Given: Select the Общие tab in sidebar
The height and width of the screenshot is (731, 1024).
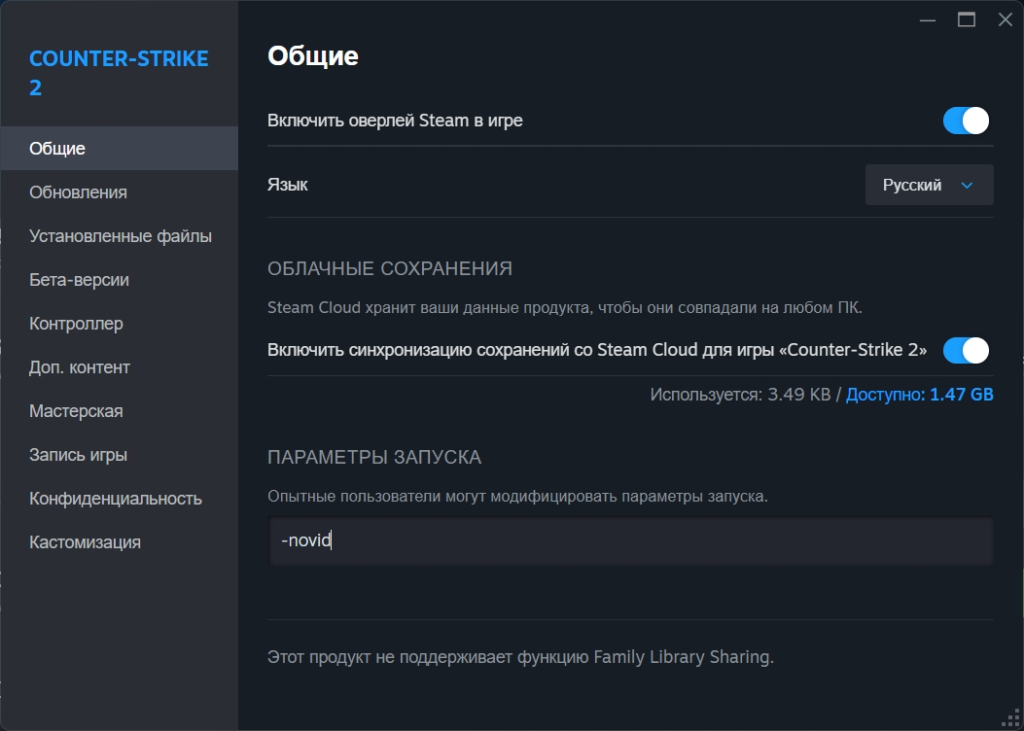Looking at the screenshot, I should coord(57,149).
